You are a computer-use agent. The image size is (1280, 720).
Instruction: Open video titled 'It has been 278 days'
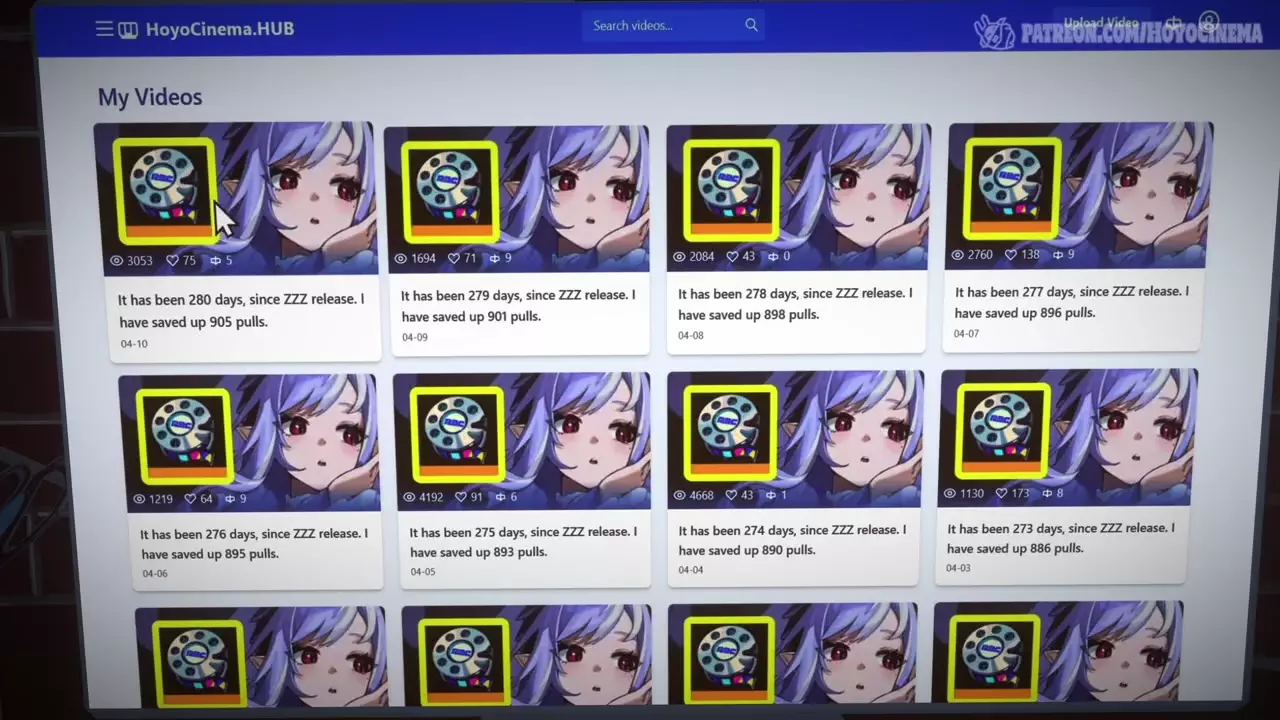coord(795,304)
